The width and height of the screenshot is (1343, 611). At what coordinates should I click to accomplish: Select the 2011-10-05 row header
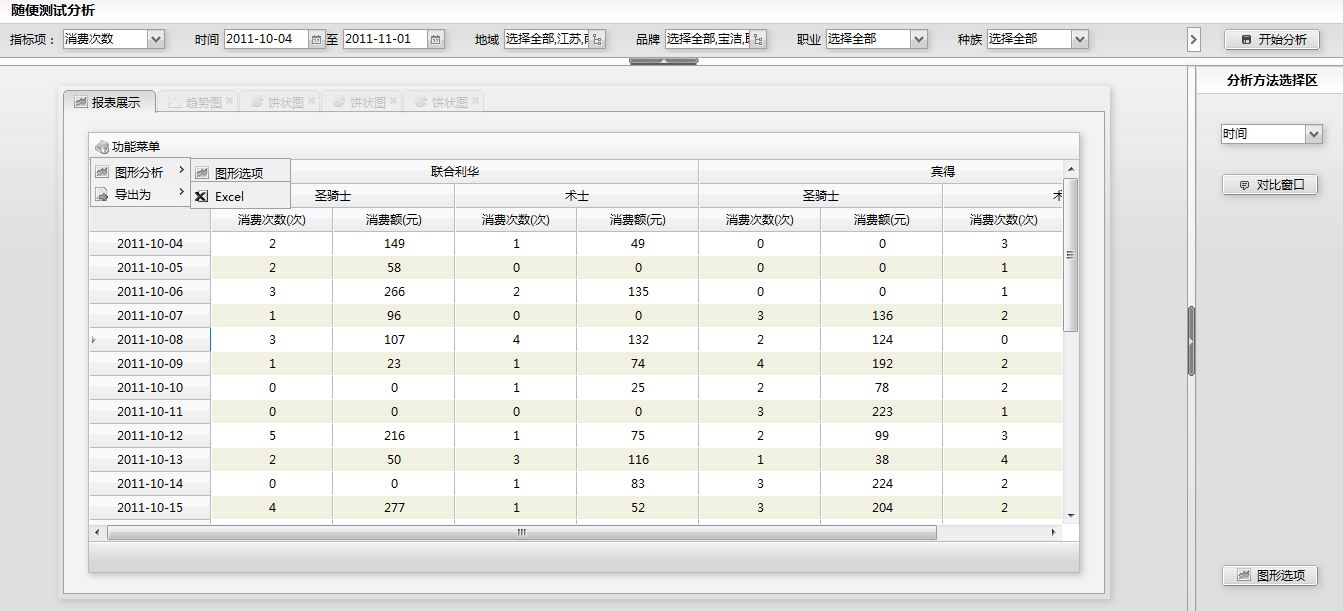point(150,267)
